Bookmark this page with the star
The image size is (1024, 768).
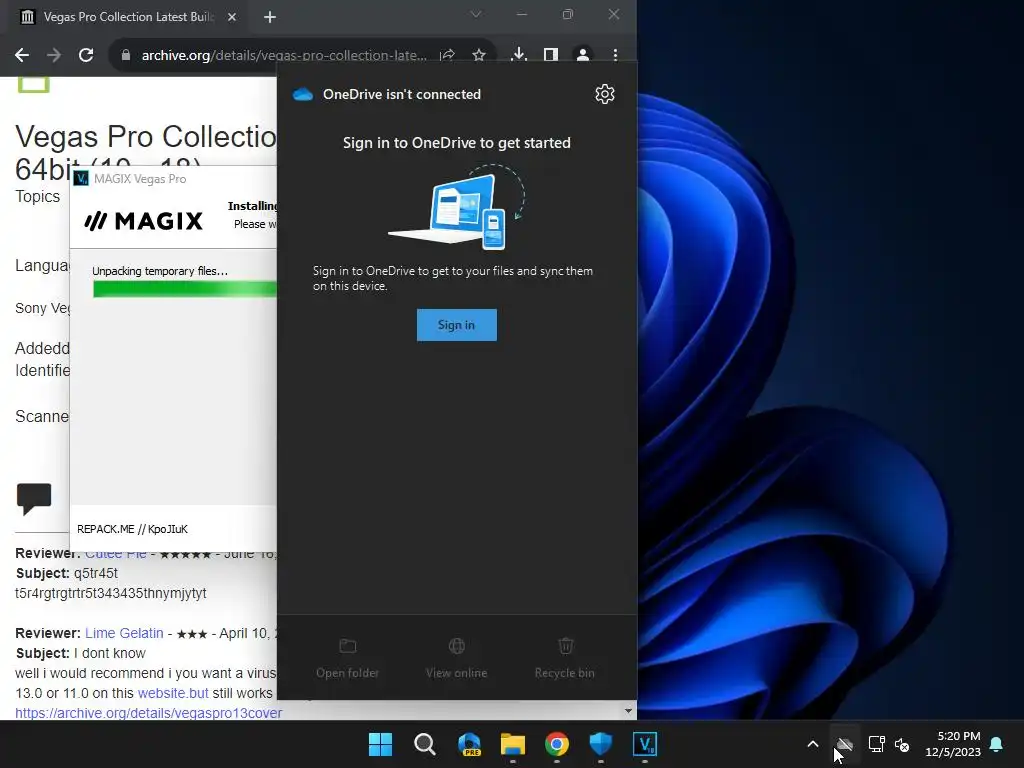tap(479, 56)
